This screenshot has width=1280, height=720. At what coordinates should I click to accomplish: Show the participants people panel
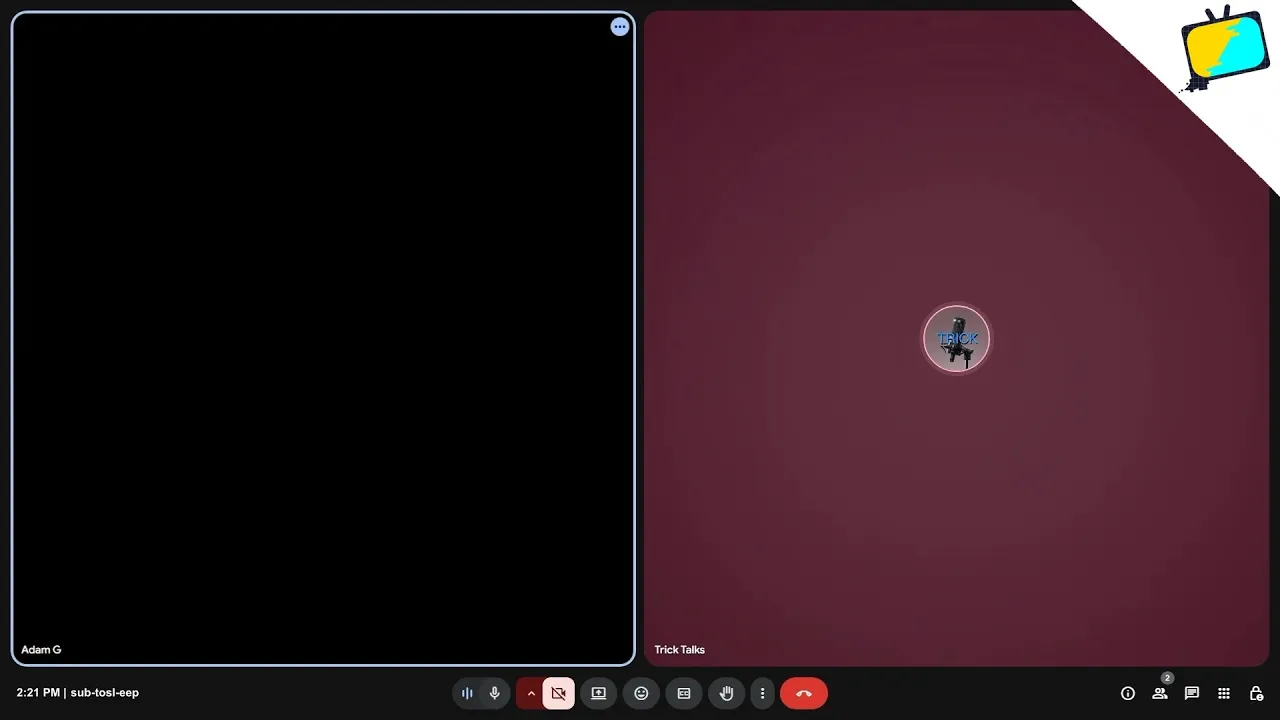1160,693
